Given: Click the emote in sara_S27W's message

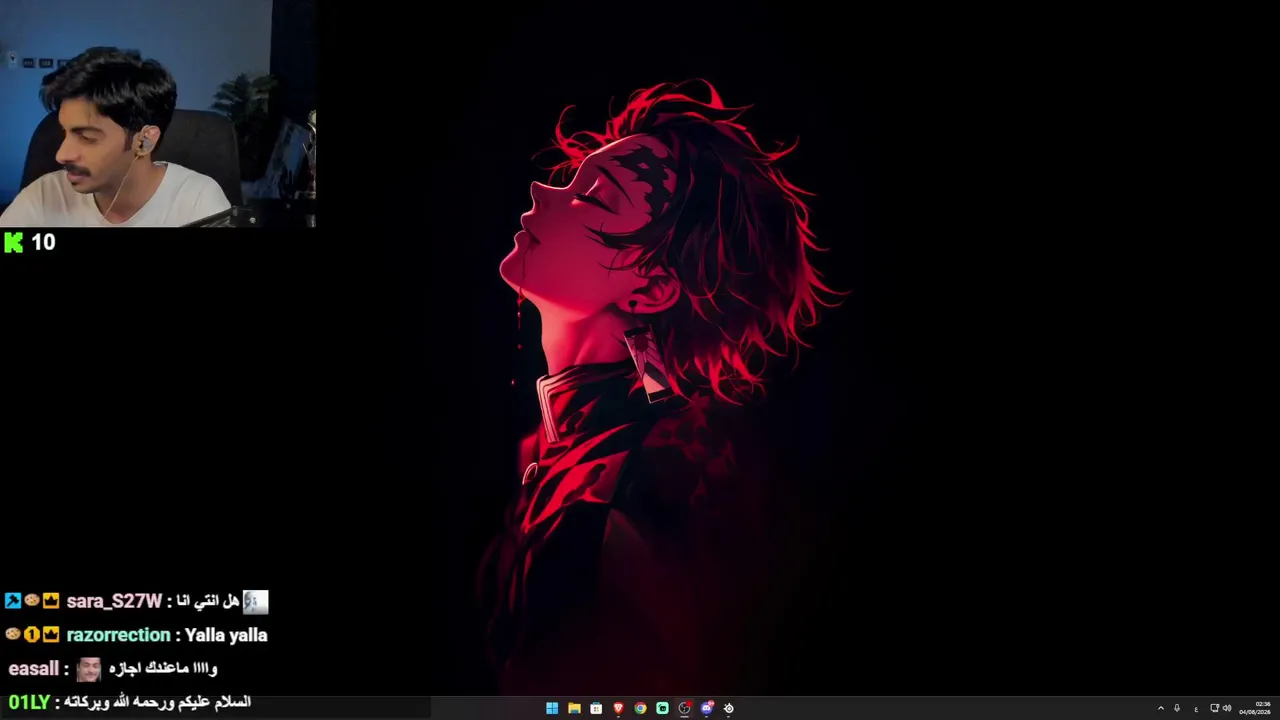Looking at the screenshot, I should point(256,601).
